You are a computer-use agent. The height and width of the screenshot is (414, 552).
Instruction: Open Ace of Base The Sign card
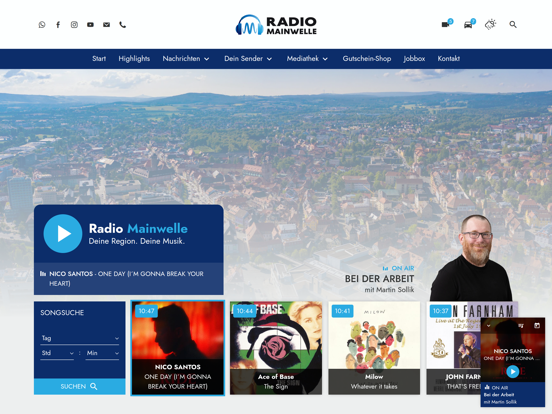click(276, 348)
